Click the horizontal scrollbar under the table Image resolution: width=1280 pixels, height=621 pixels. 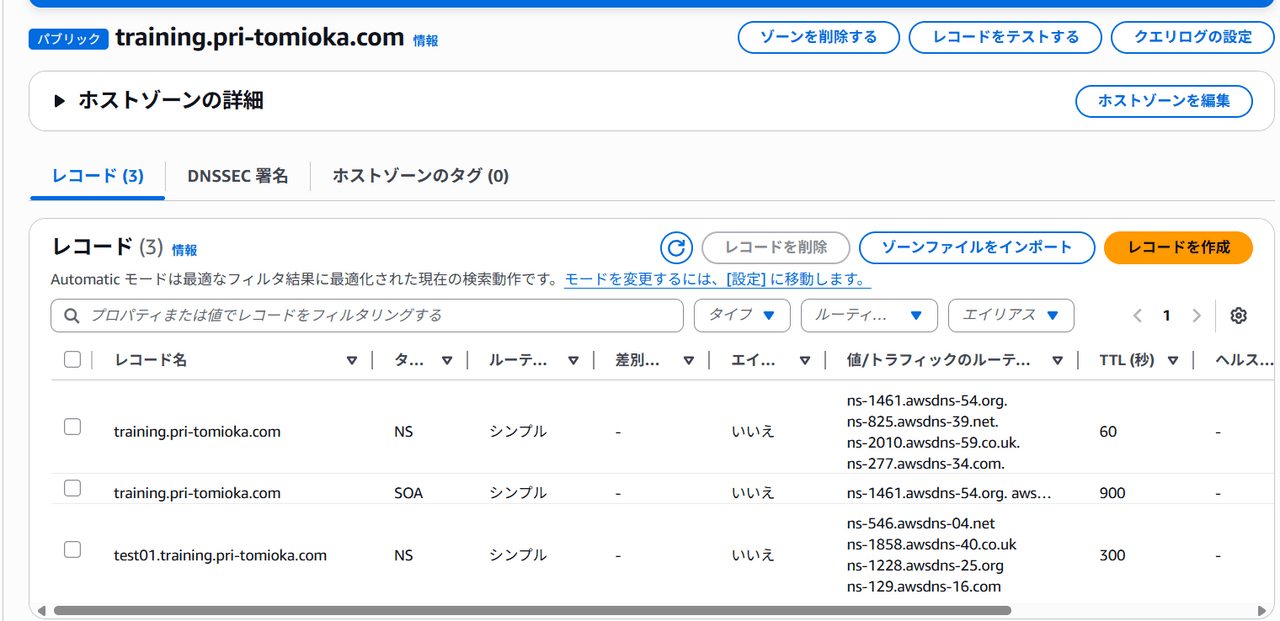[x=532, y=610]
